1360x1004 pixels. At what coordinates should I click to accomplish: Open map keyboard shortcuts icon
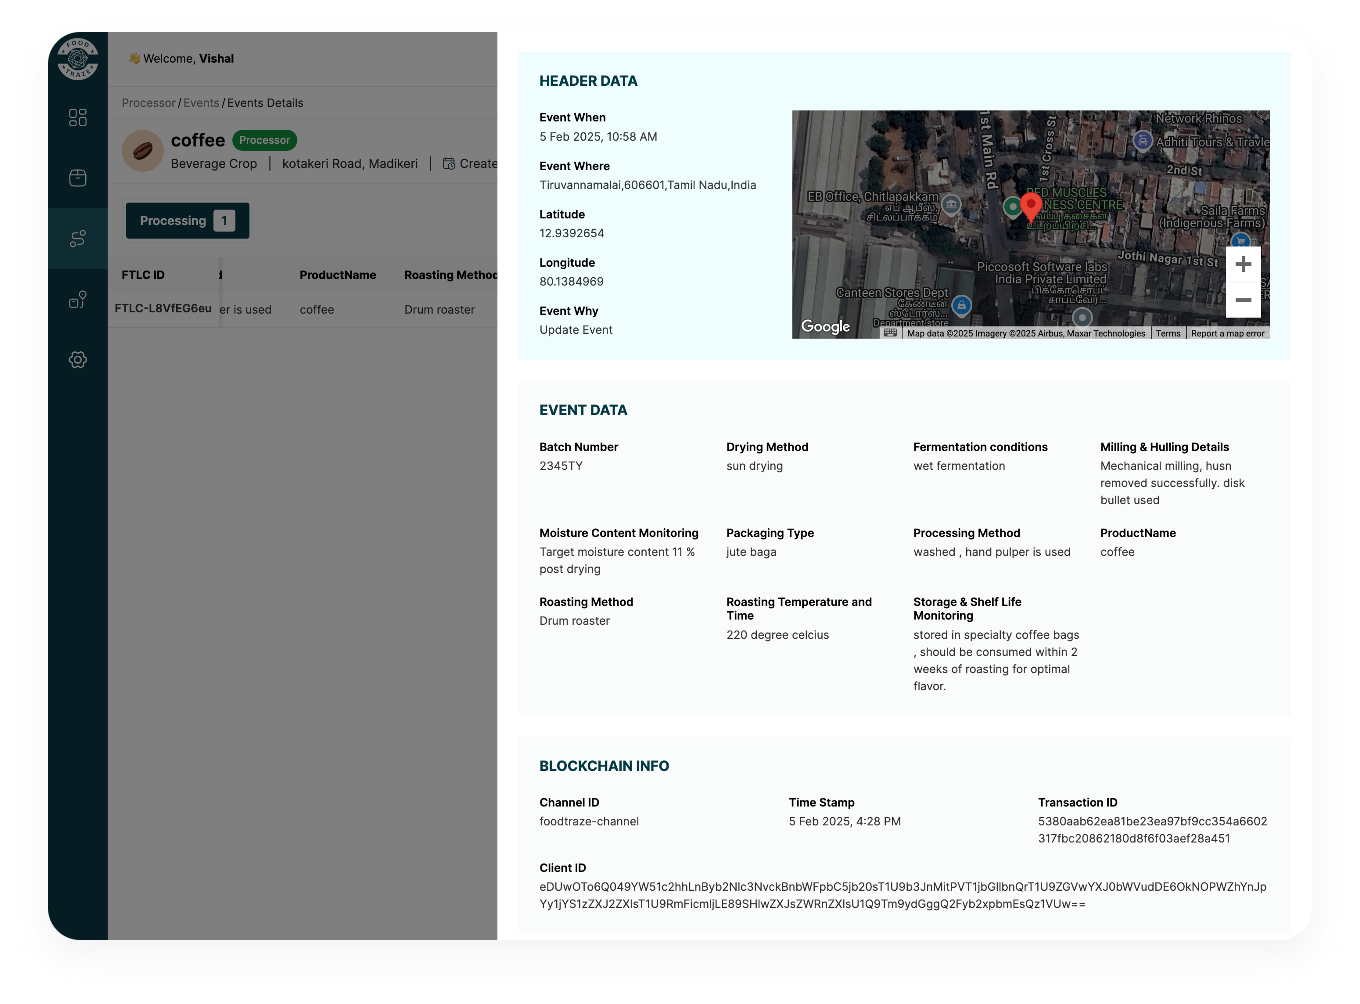890,333
